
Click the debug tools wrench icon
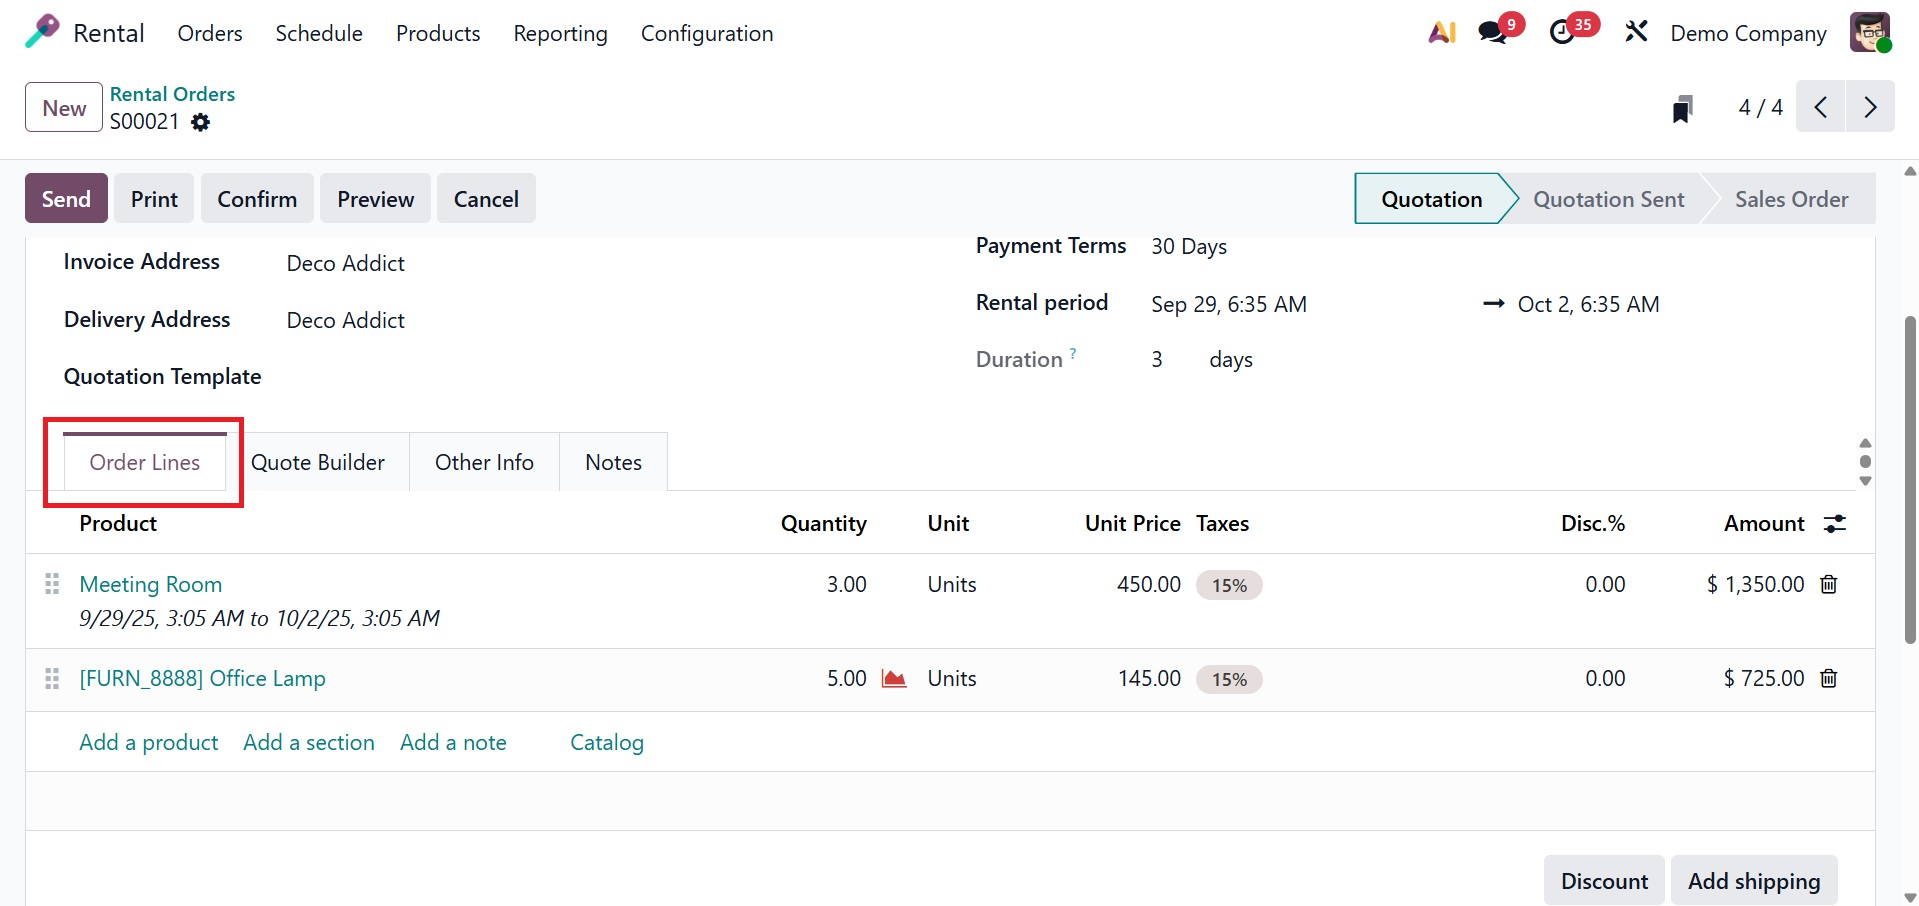tap(1636, 33)
